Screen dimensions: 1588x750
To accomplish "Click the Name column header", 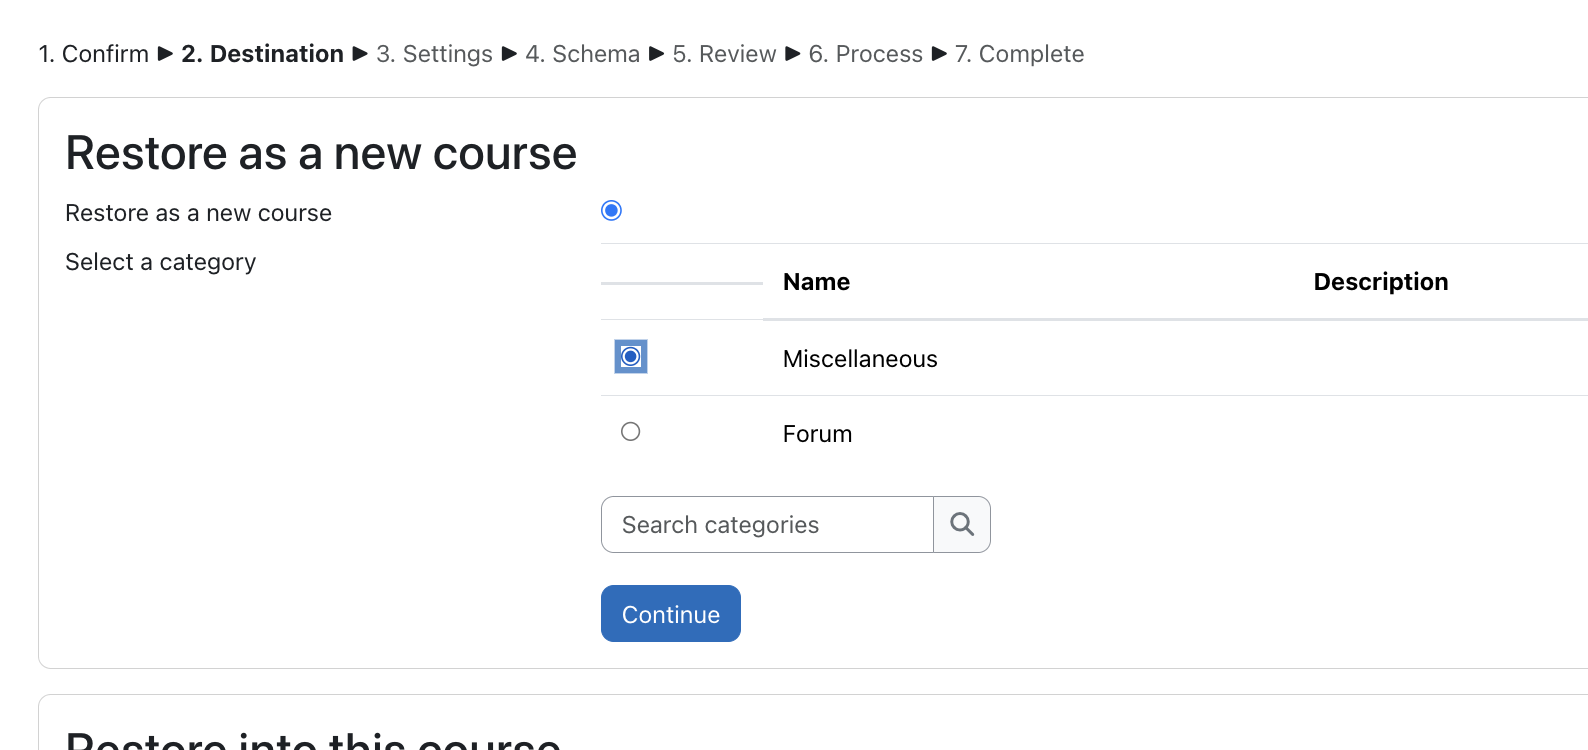I will (x=816, y=282).
